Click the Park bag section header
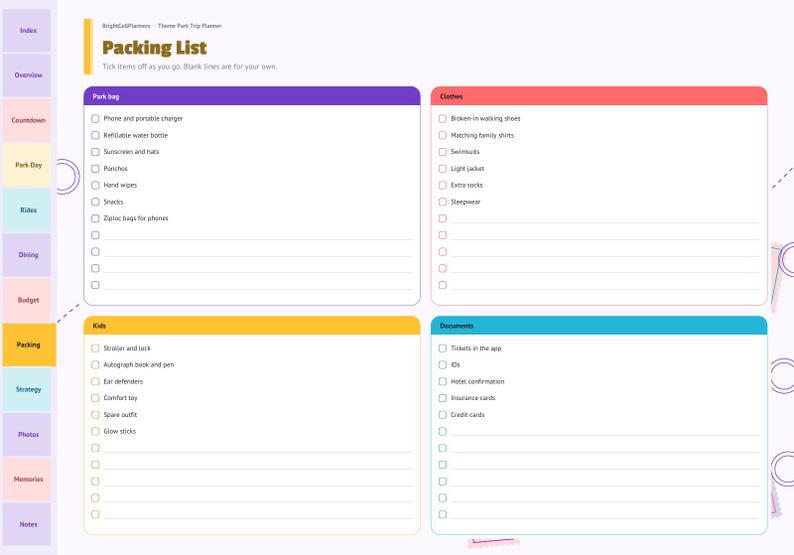Screen dimensions: 794x555 tap(252, 96)
